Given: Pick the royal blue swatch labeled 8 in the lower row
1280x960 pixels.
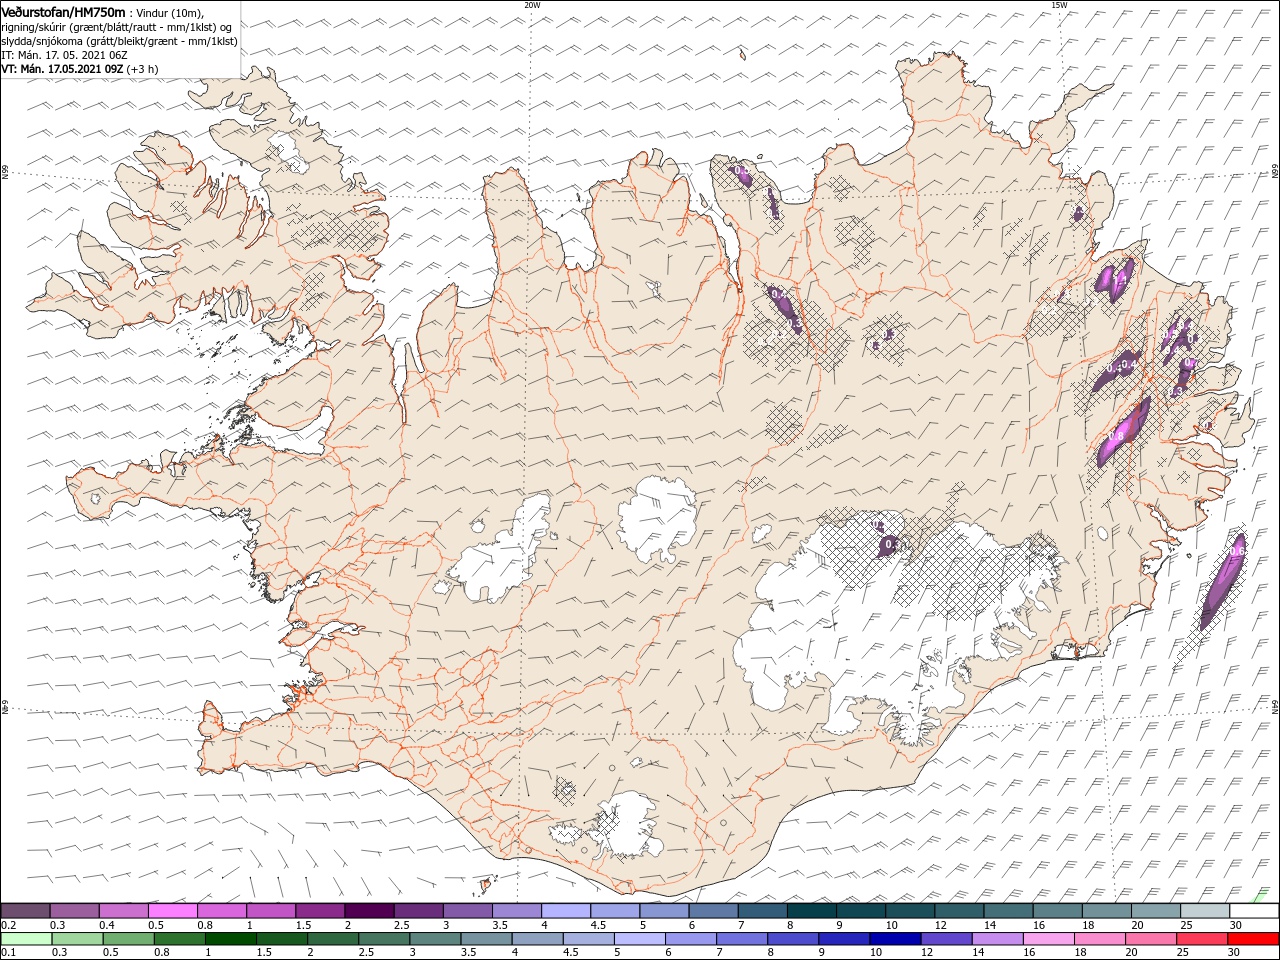Looking at the screenshot, I should point(794,939).
